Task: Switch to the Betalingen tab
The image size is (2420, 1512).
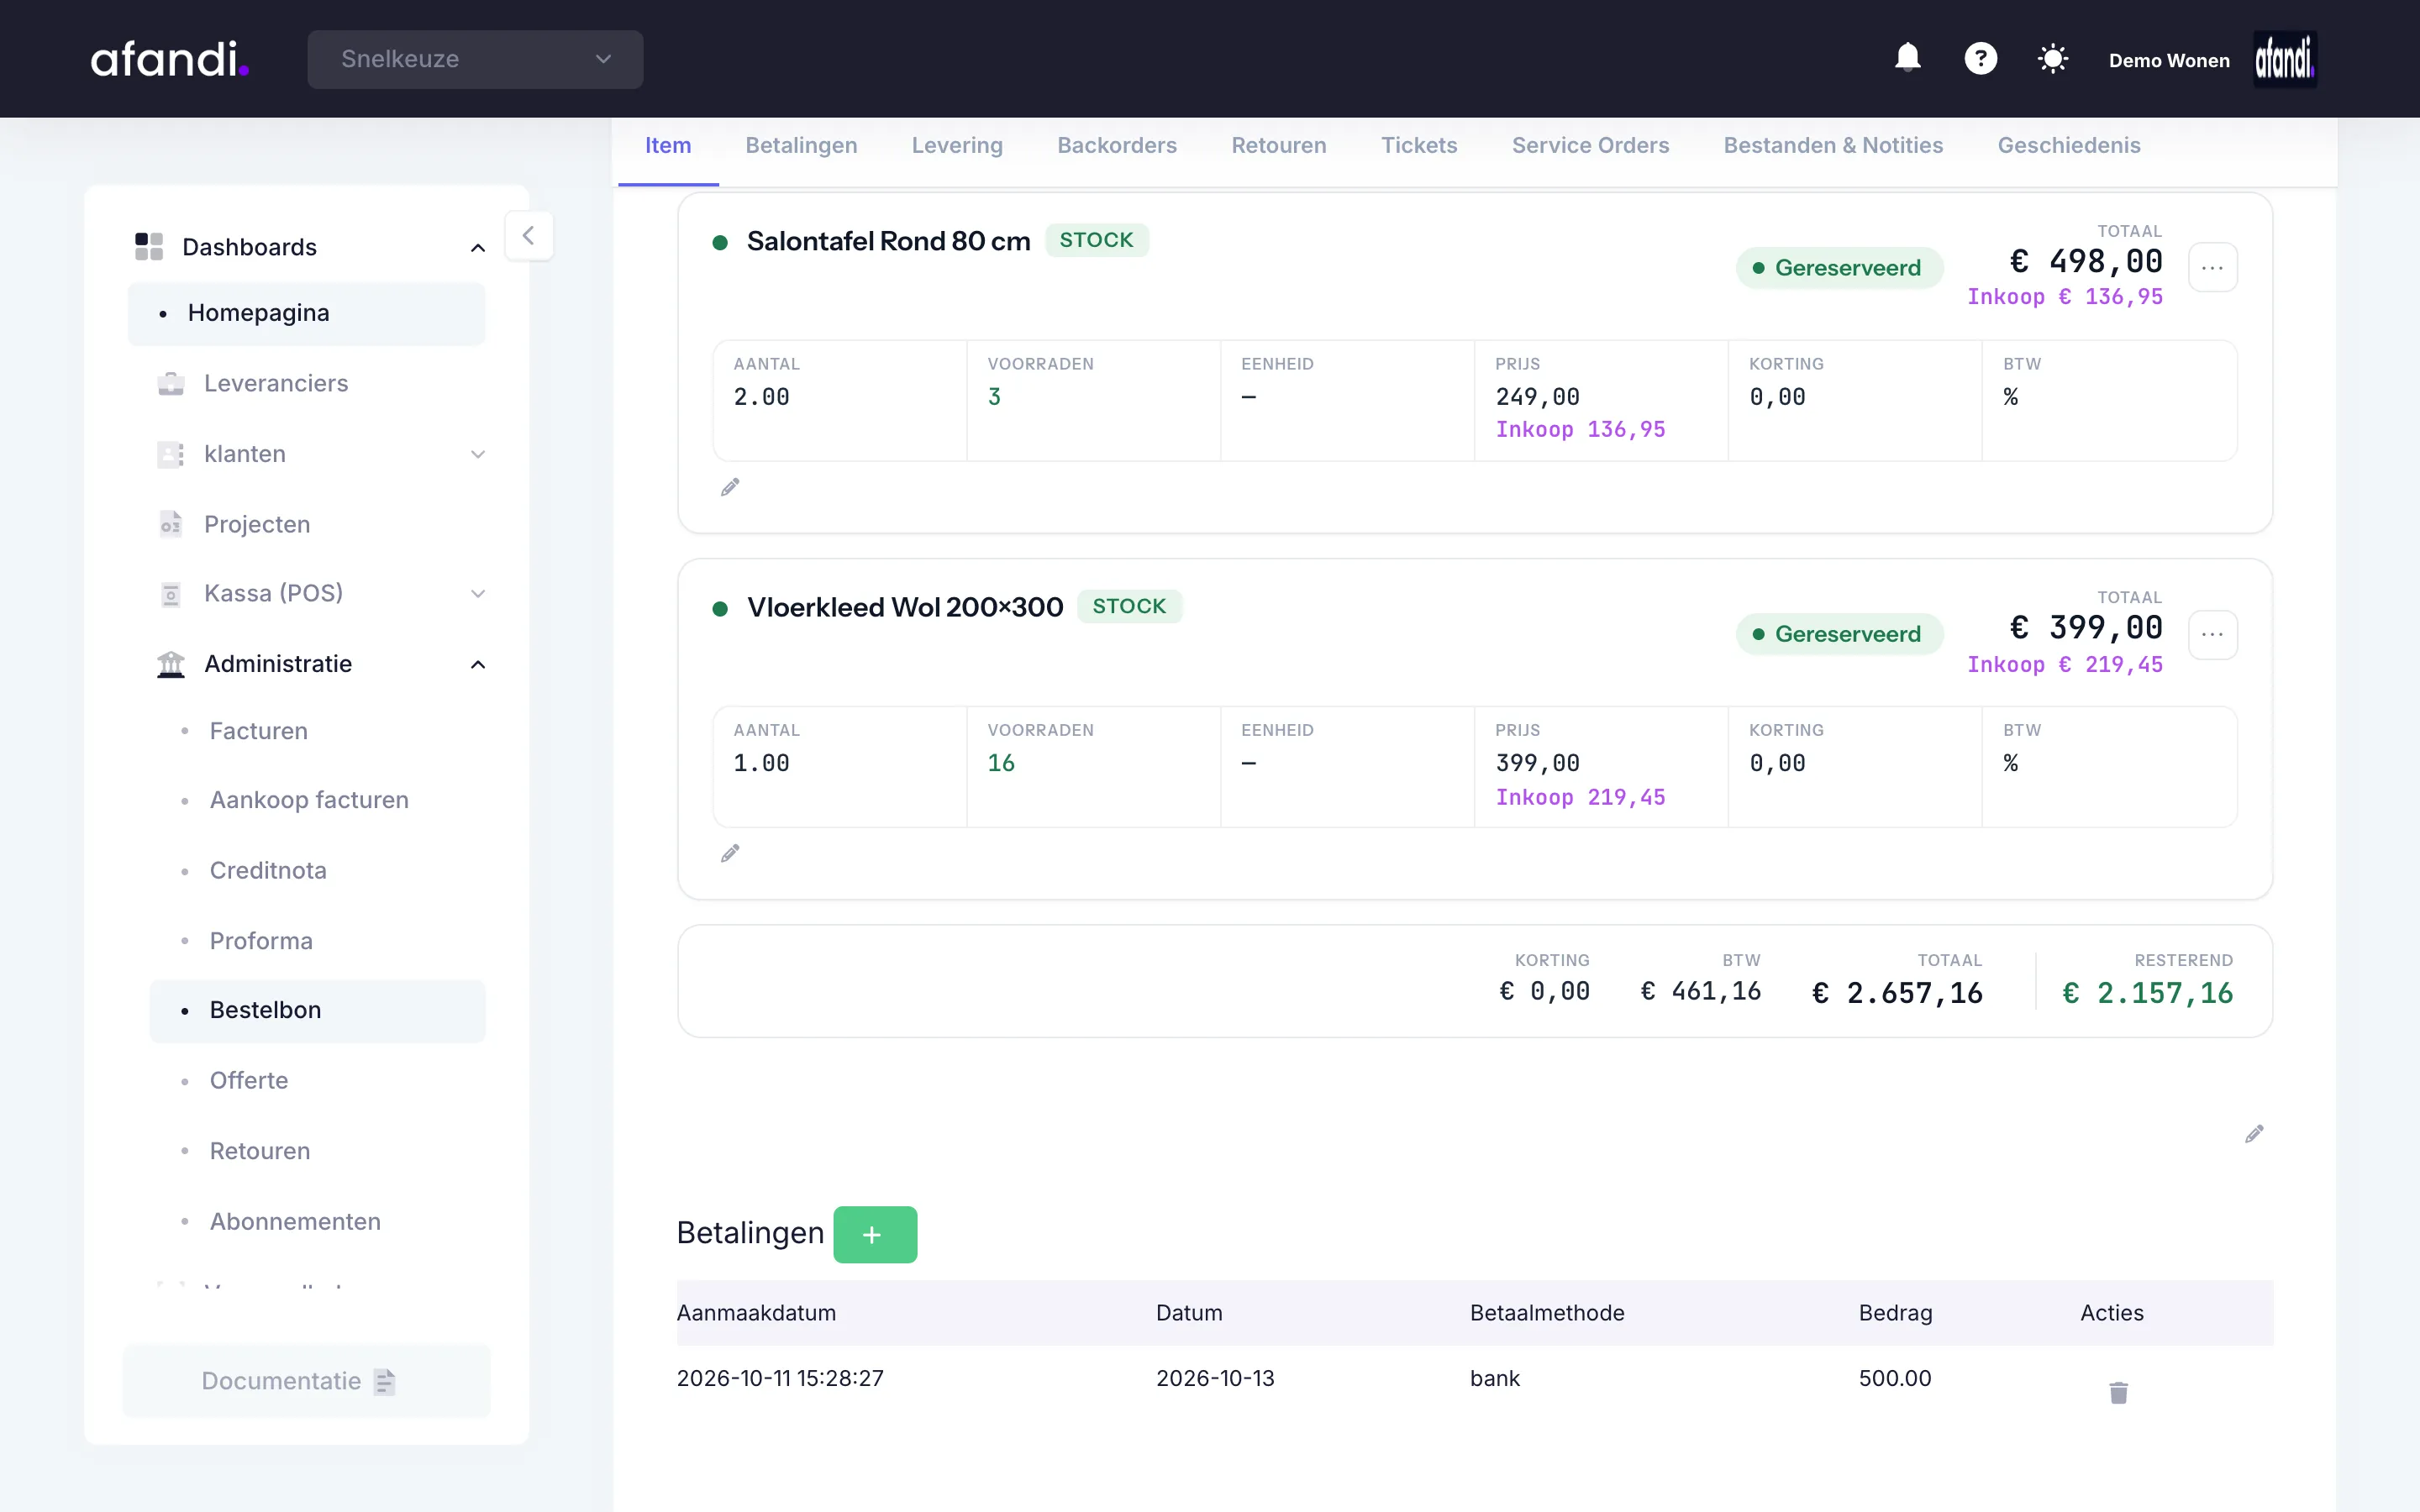Action: tap(801, 145)
